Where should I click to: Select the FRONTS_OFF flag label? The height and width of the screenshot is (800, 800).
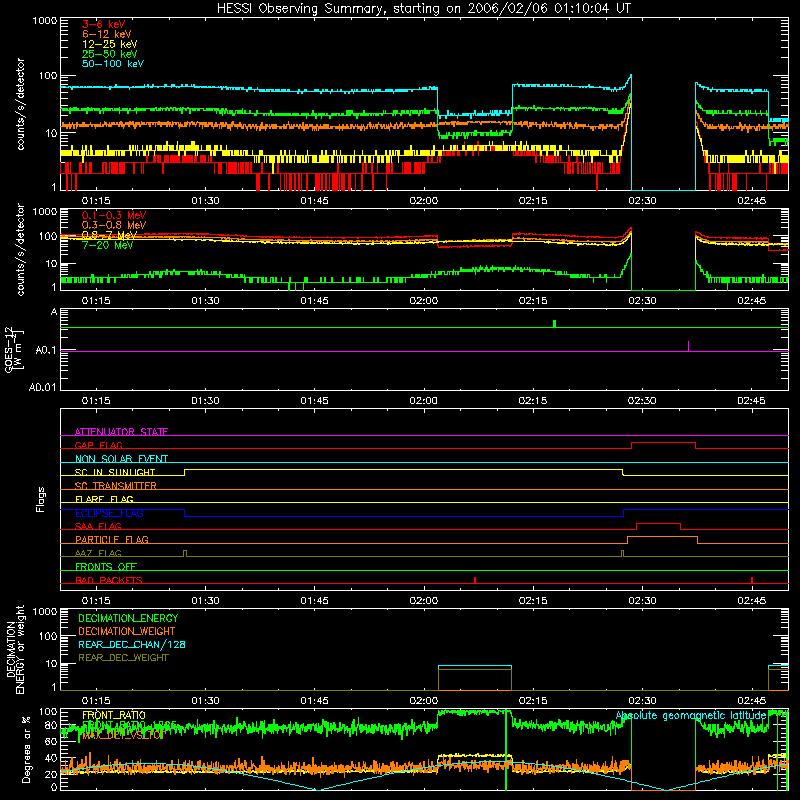[106, 566]
